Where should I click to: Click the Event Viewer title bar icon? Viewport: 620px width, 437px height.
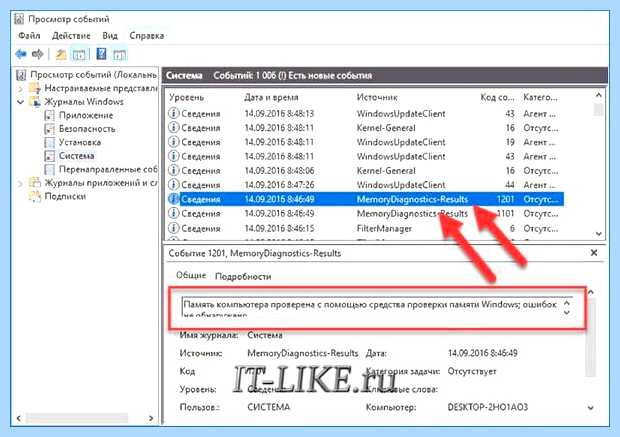19,19
